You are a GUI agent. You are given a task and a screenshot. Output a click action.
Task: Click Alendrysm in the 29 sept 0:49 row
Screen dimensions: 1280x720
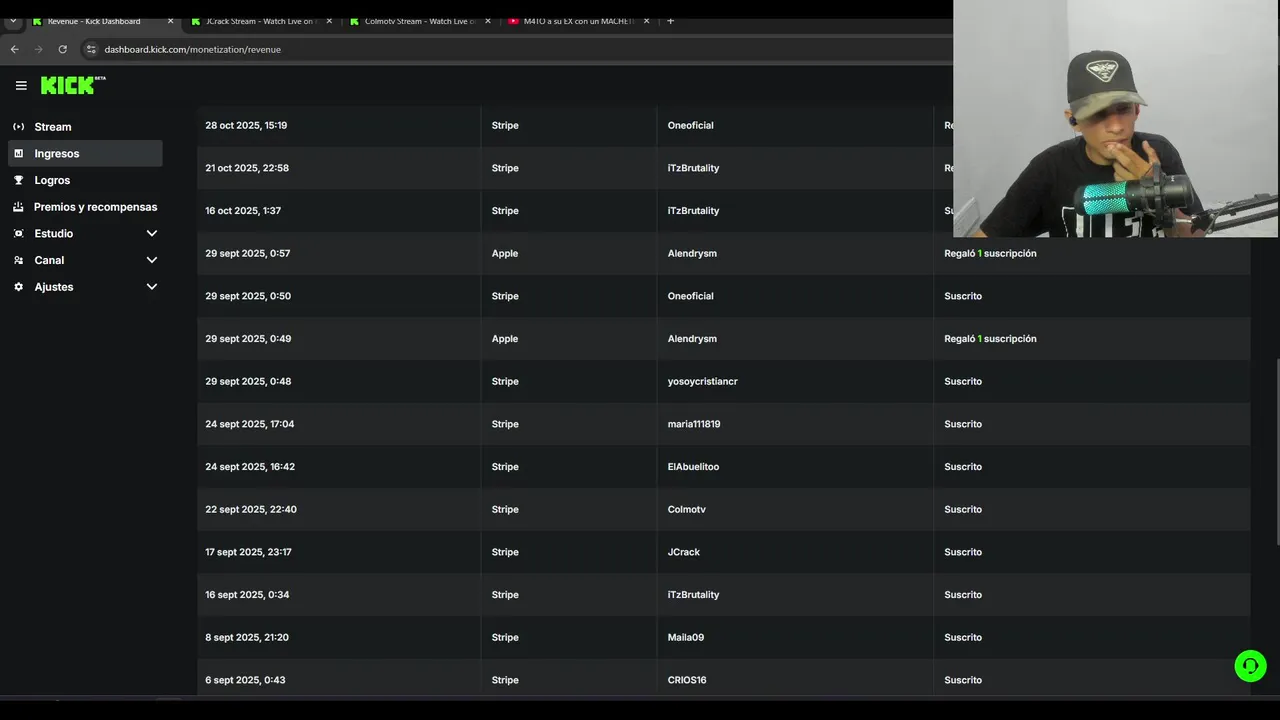pyautogui.click(x=692, y=339)
